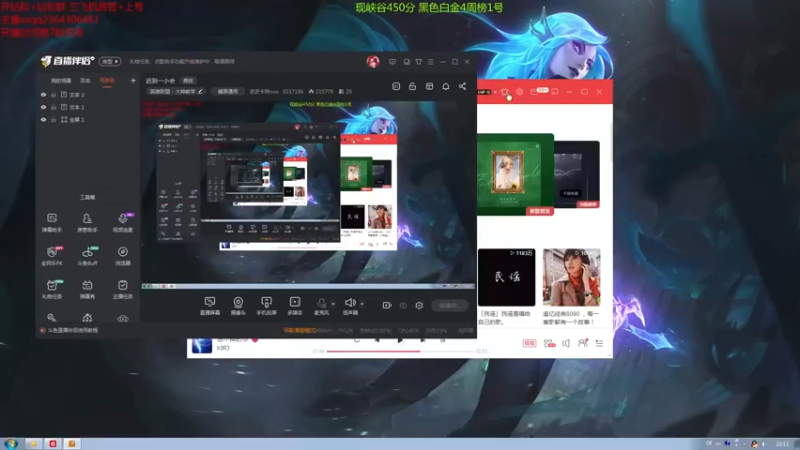Viewport: 800px width, 450px height.
Task: Expand the microphone options arrow
Action: (x=333, y=304)
